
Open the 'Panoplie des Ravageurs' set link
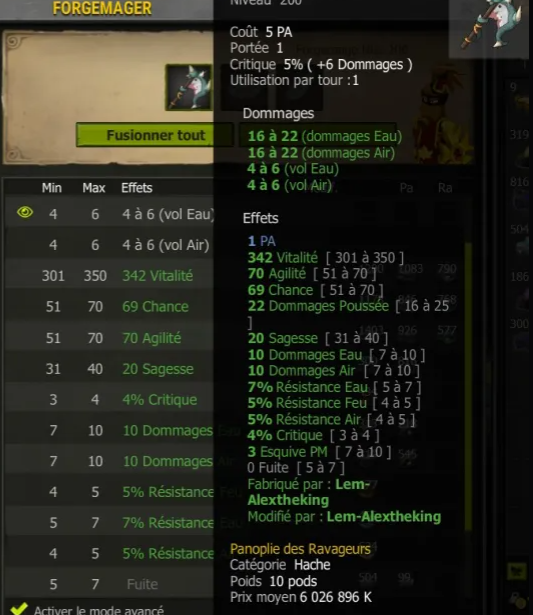click(300, 549)
